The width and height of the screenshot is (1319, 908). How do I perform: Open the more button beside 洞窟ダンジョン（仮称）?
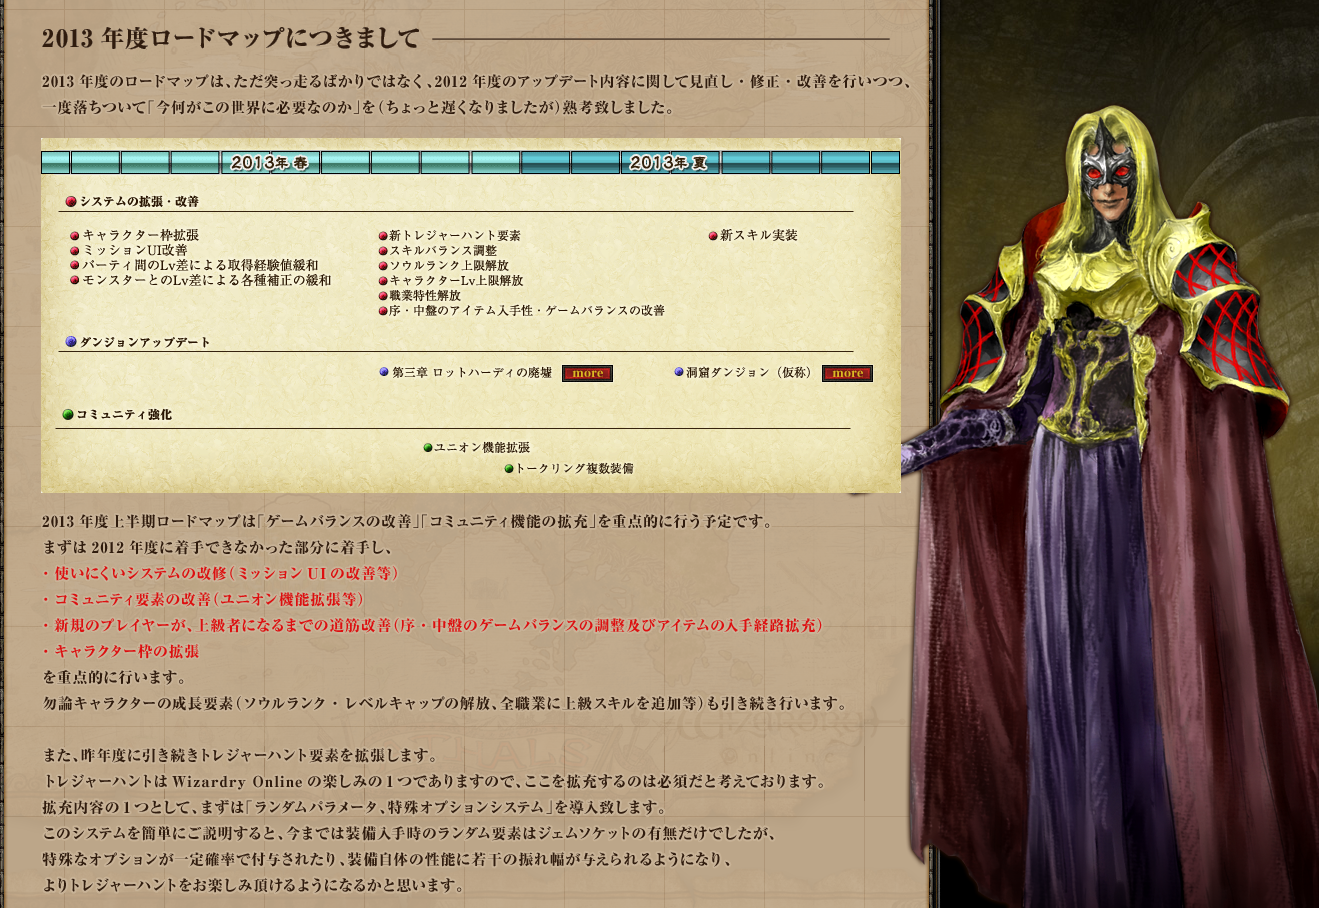click(847, 373)
